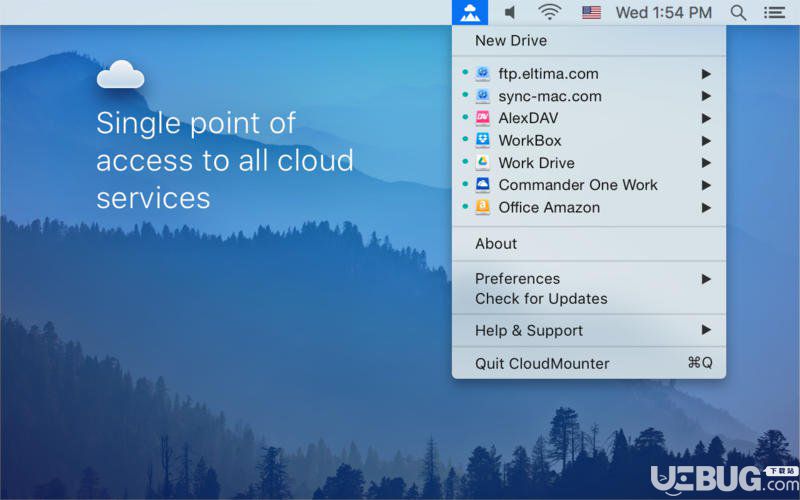Expand the Work Drive submenu arrow
This screenshot has height=500, width=800.
coord(706,163)
